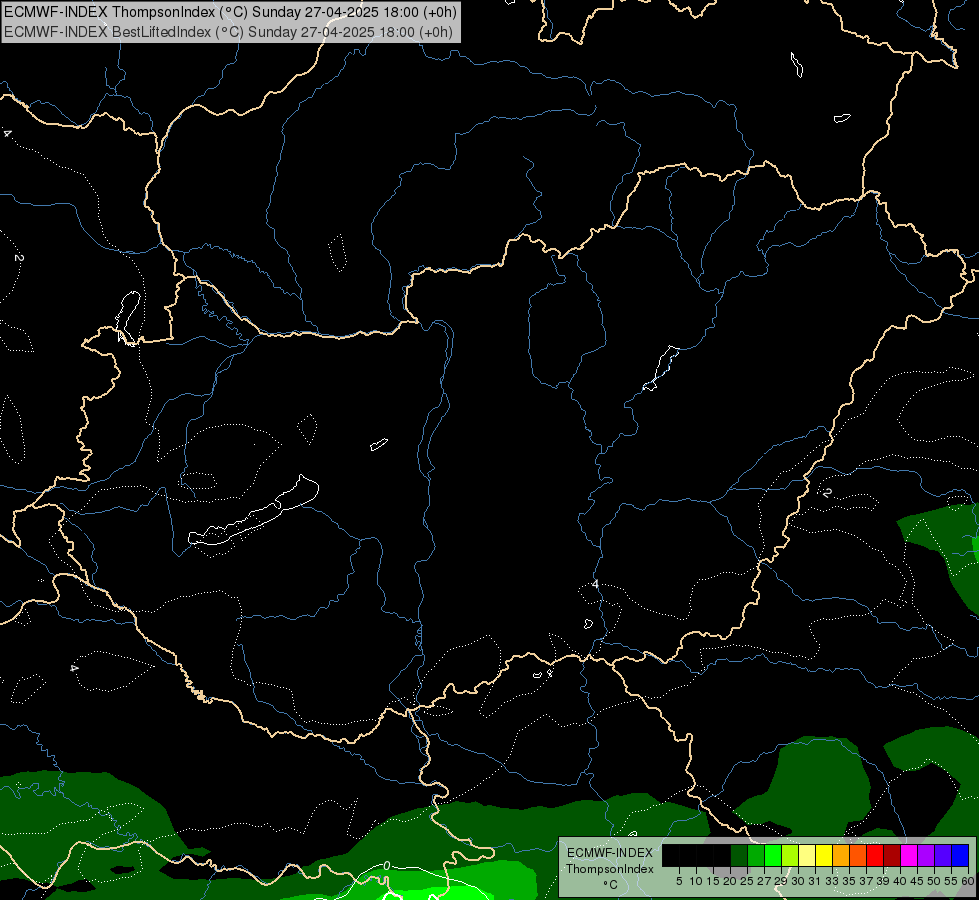Click the purple 45–50 legend swatch
979x900 pixels.
coord(926,855)
